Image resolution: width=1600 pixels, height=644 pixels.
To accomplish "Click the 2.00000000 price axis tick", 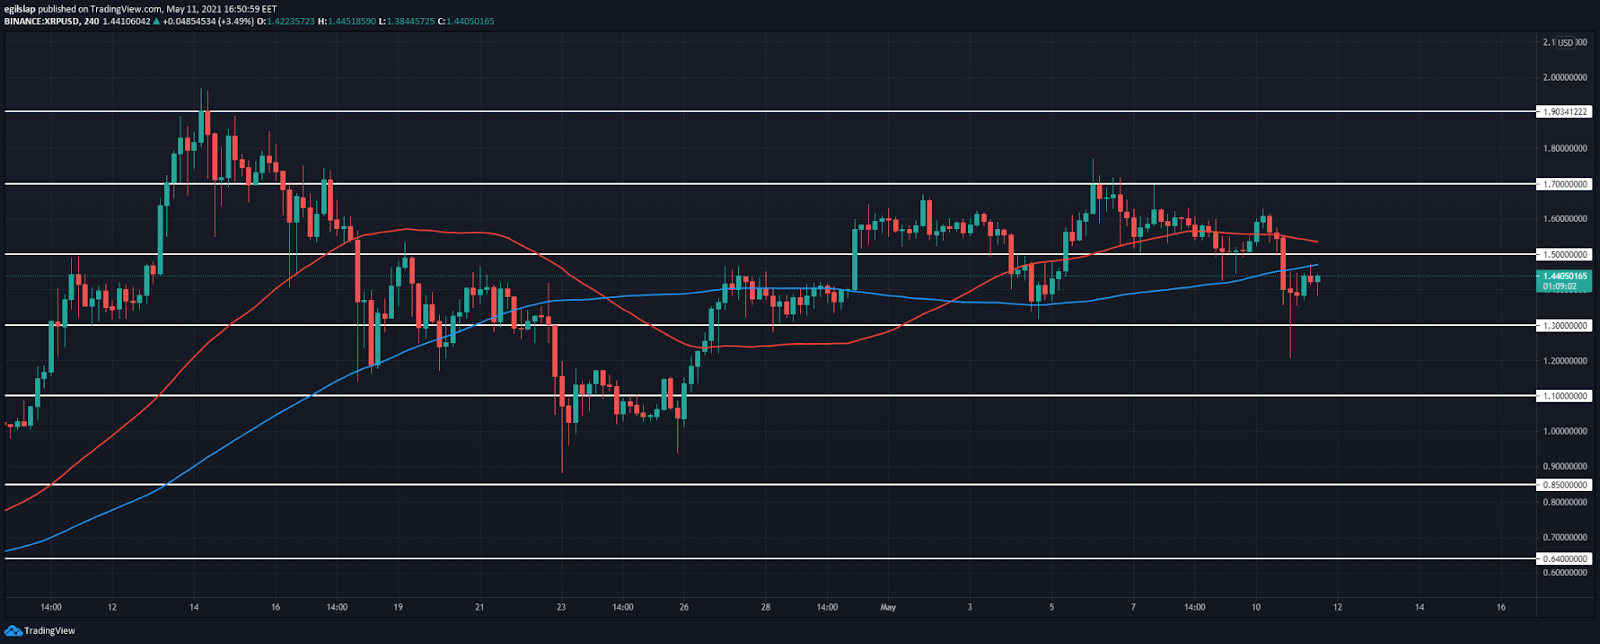I will click(1565, 77).
